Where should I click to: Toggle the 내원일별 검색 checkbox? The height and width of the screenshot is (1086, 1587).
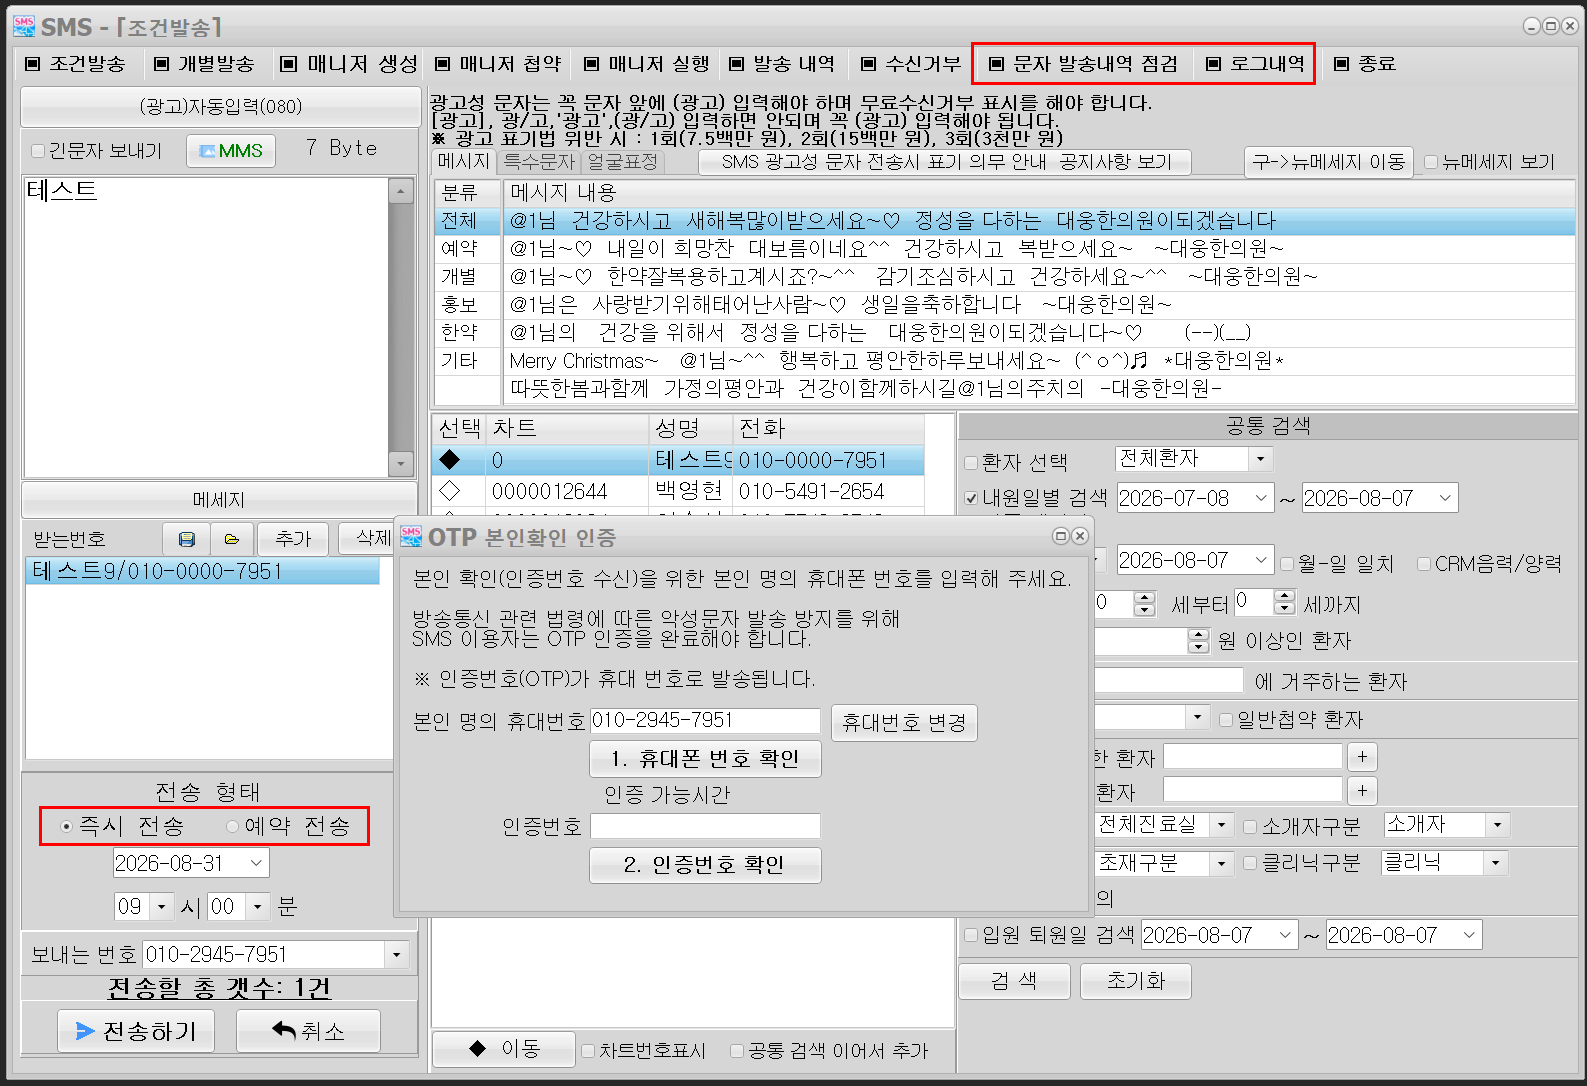tap(971, 498)
